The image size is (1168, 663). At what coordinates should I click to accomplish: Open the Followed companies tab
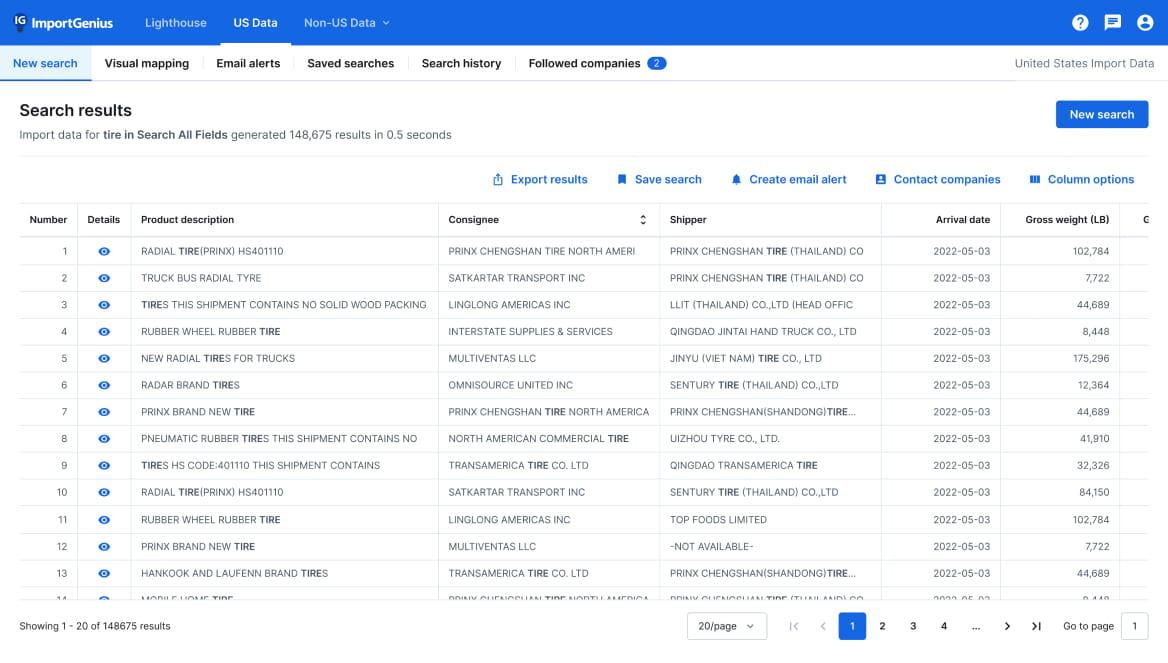[x=586, y=63]
